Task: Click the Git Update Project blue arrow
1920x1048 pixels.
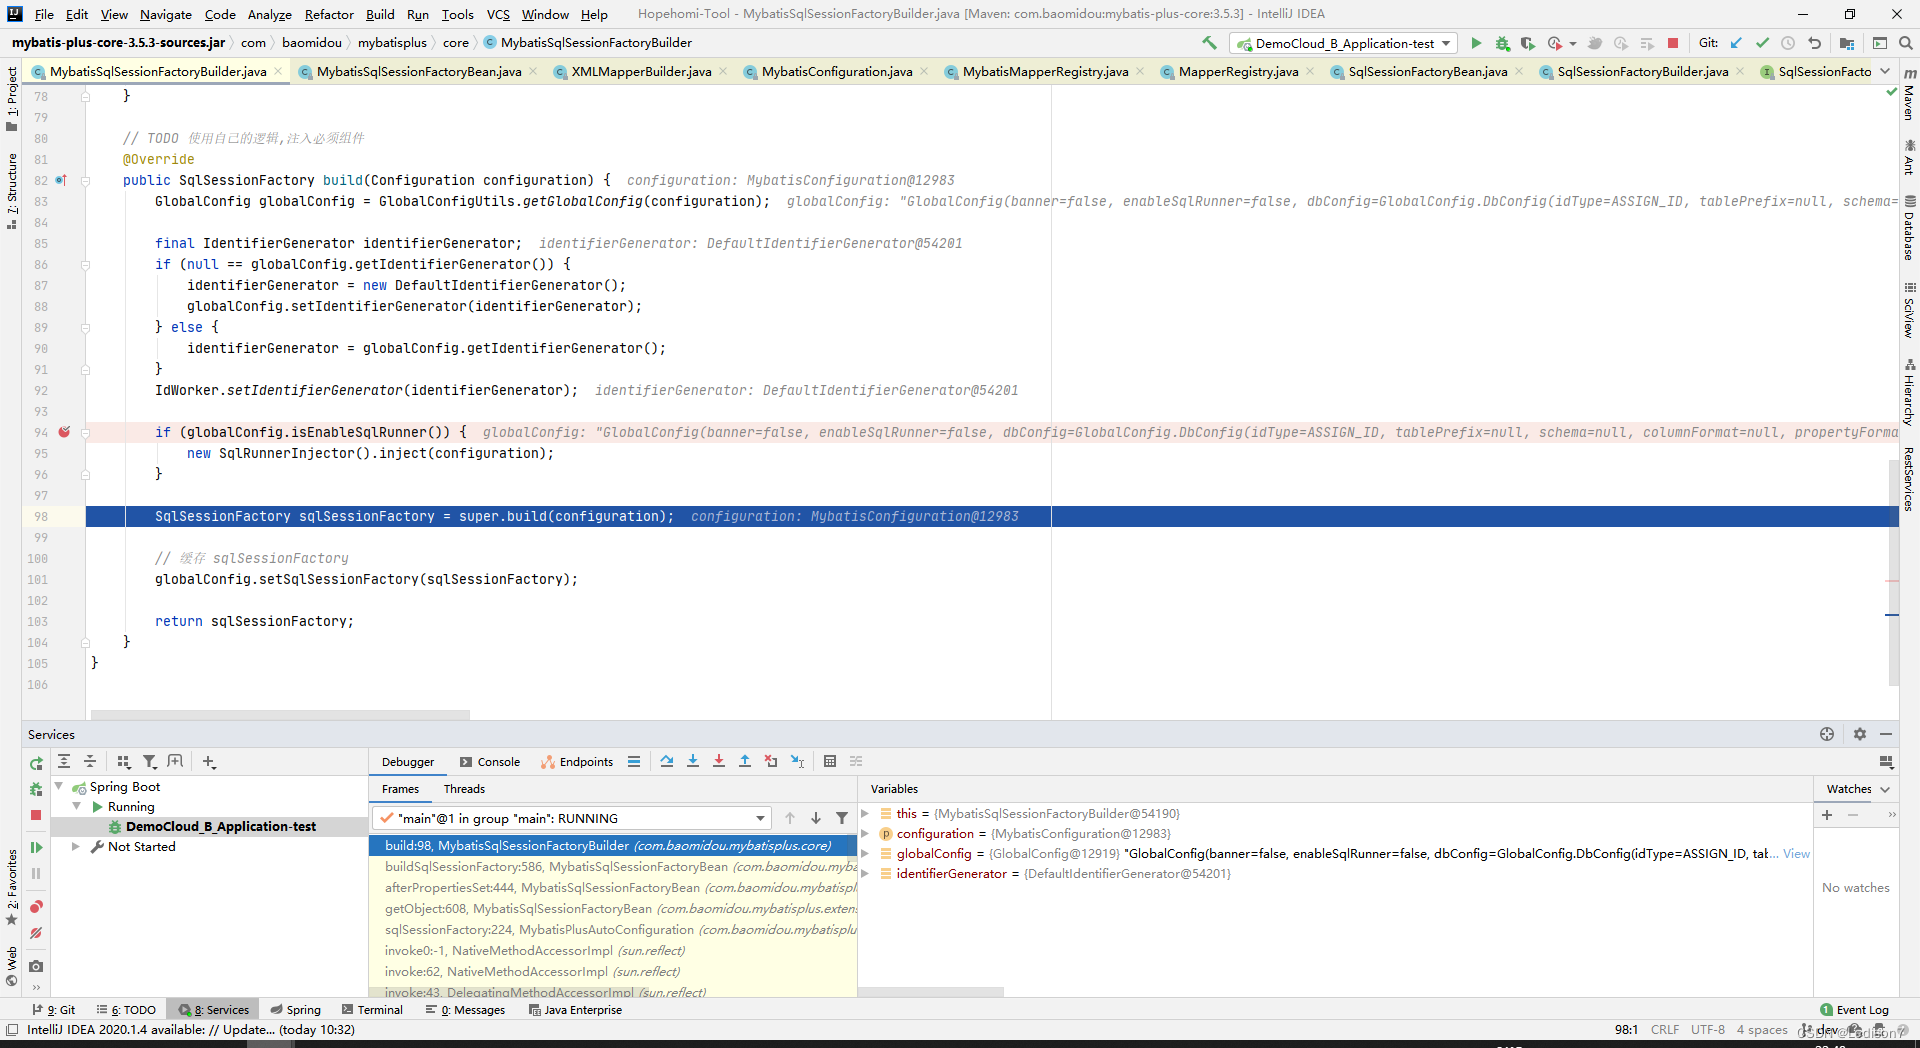Action: tap(1736, 43)
